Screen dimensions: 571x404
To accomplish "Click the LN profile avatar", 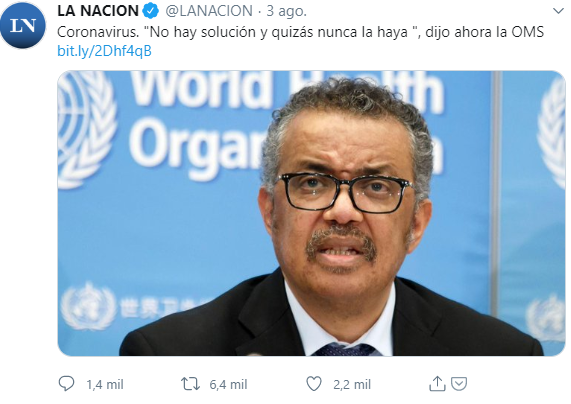I will (x=23, y=25).
